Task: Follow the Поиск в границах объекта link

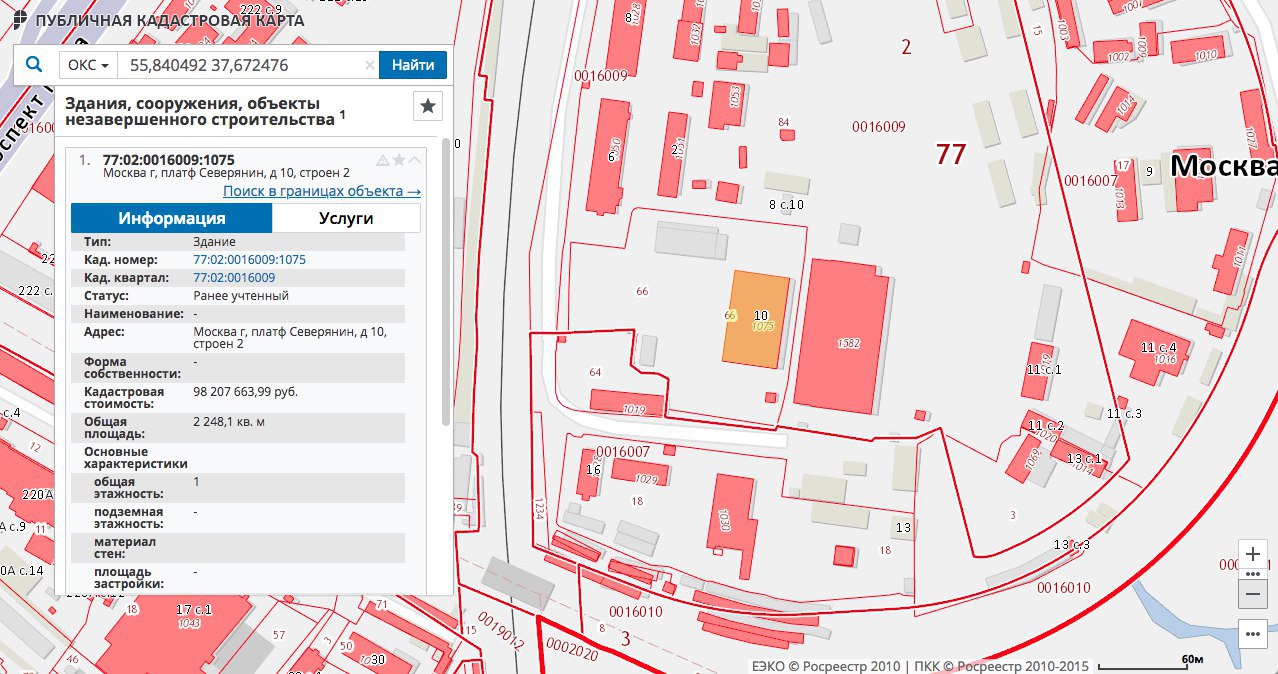Action: pyautogui.click(x=321, y=191)
